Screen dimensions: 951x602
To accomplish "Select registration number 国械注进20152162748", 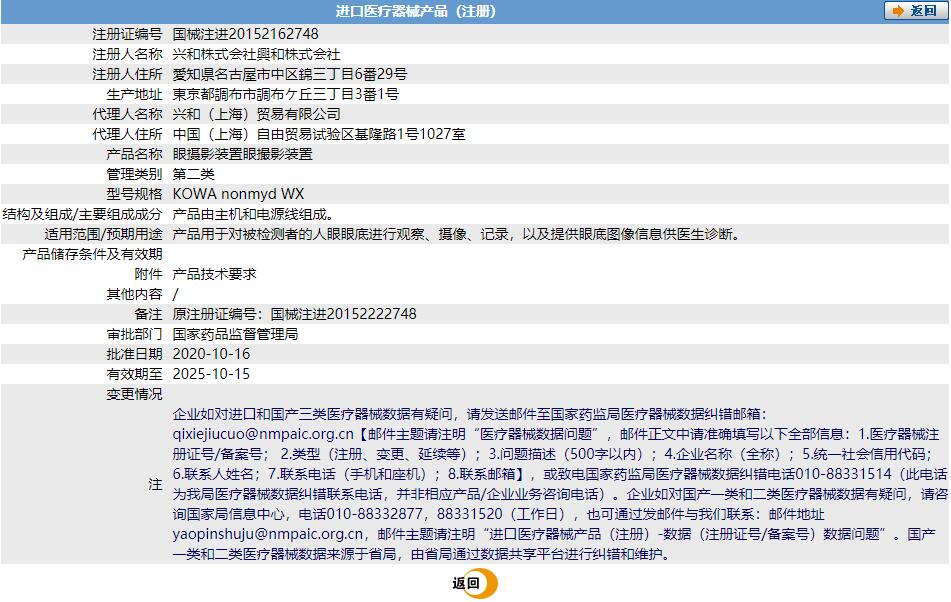I will [x=245, y=34].
